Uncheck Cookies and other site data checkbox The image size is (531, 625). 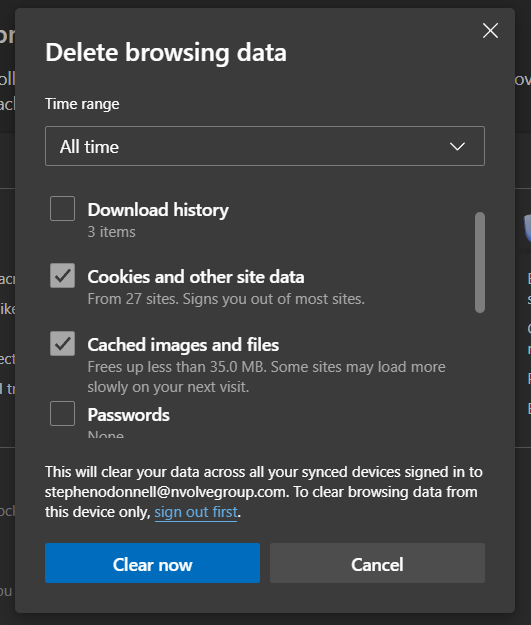click(63, 275)
